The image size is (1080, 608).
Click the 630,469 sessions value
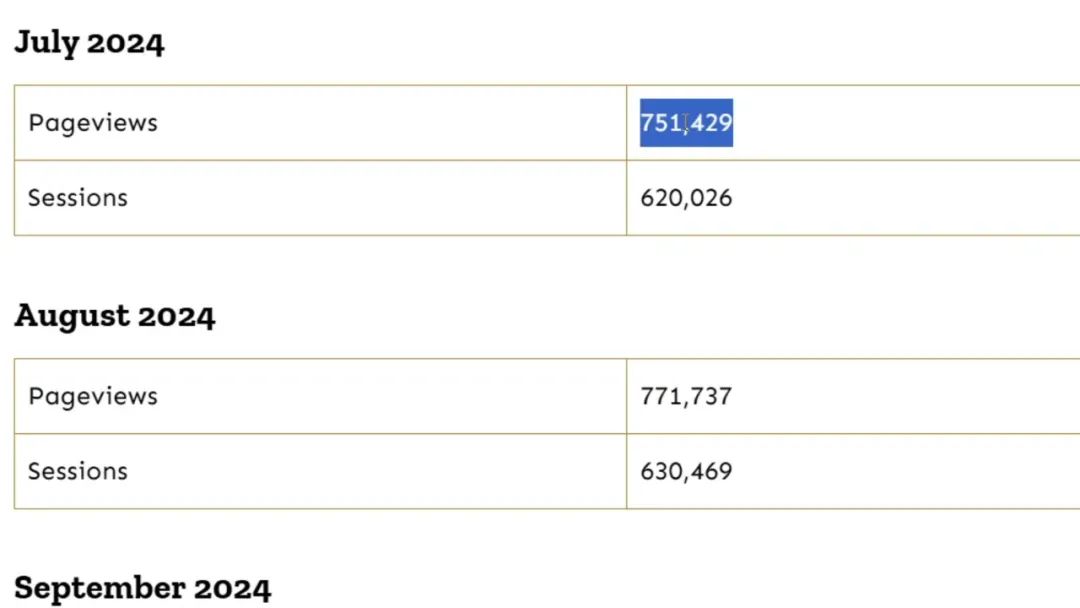[686, 471]
